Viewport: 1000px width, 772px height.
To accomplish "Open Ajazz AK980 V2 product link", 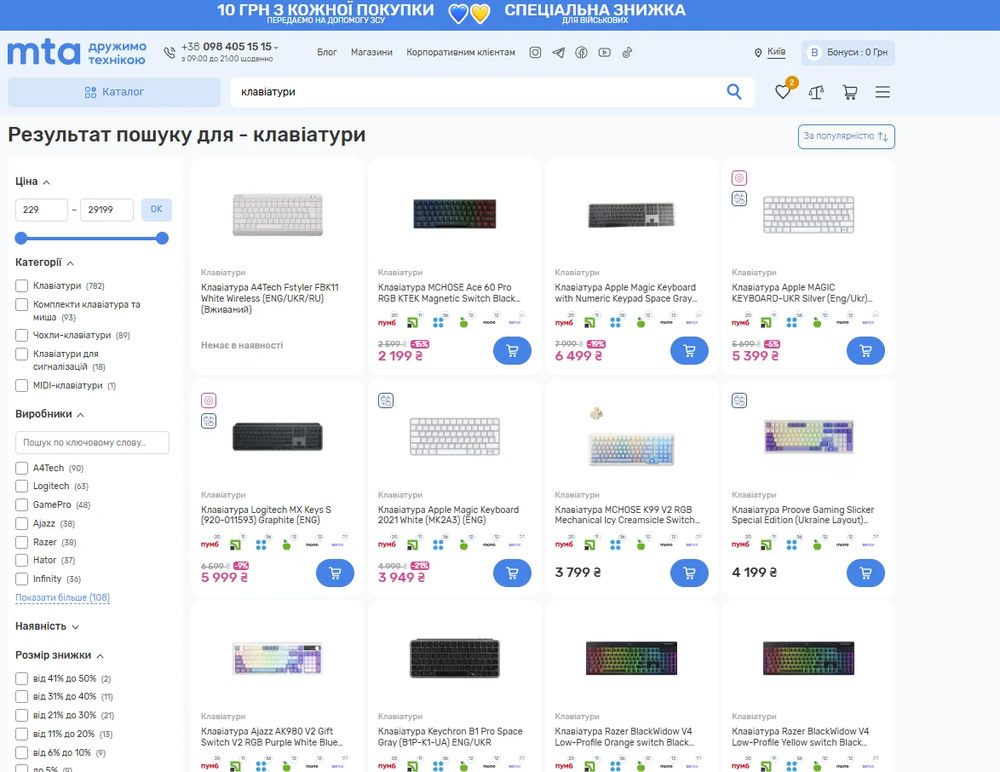I will coord(272,737).
